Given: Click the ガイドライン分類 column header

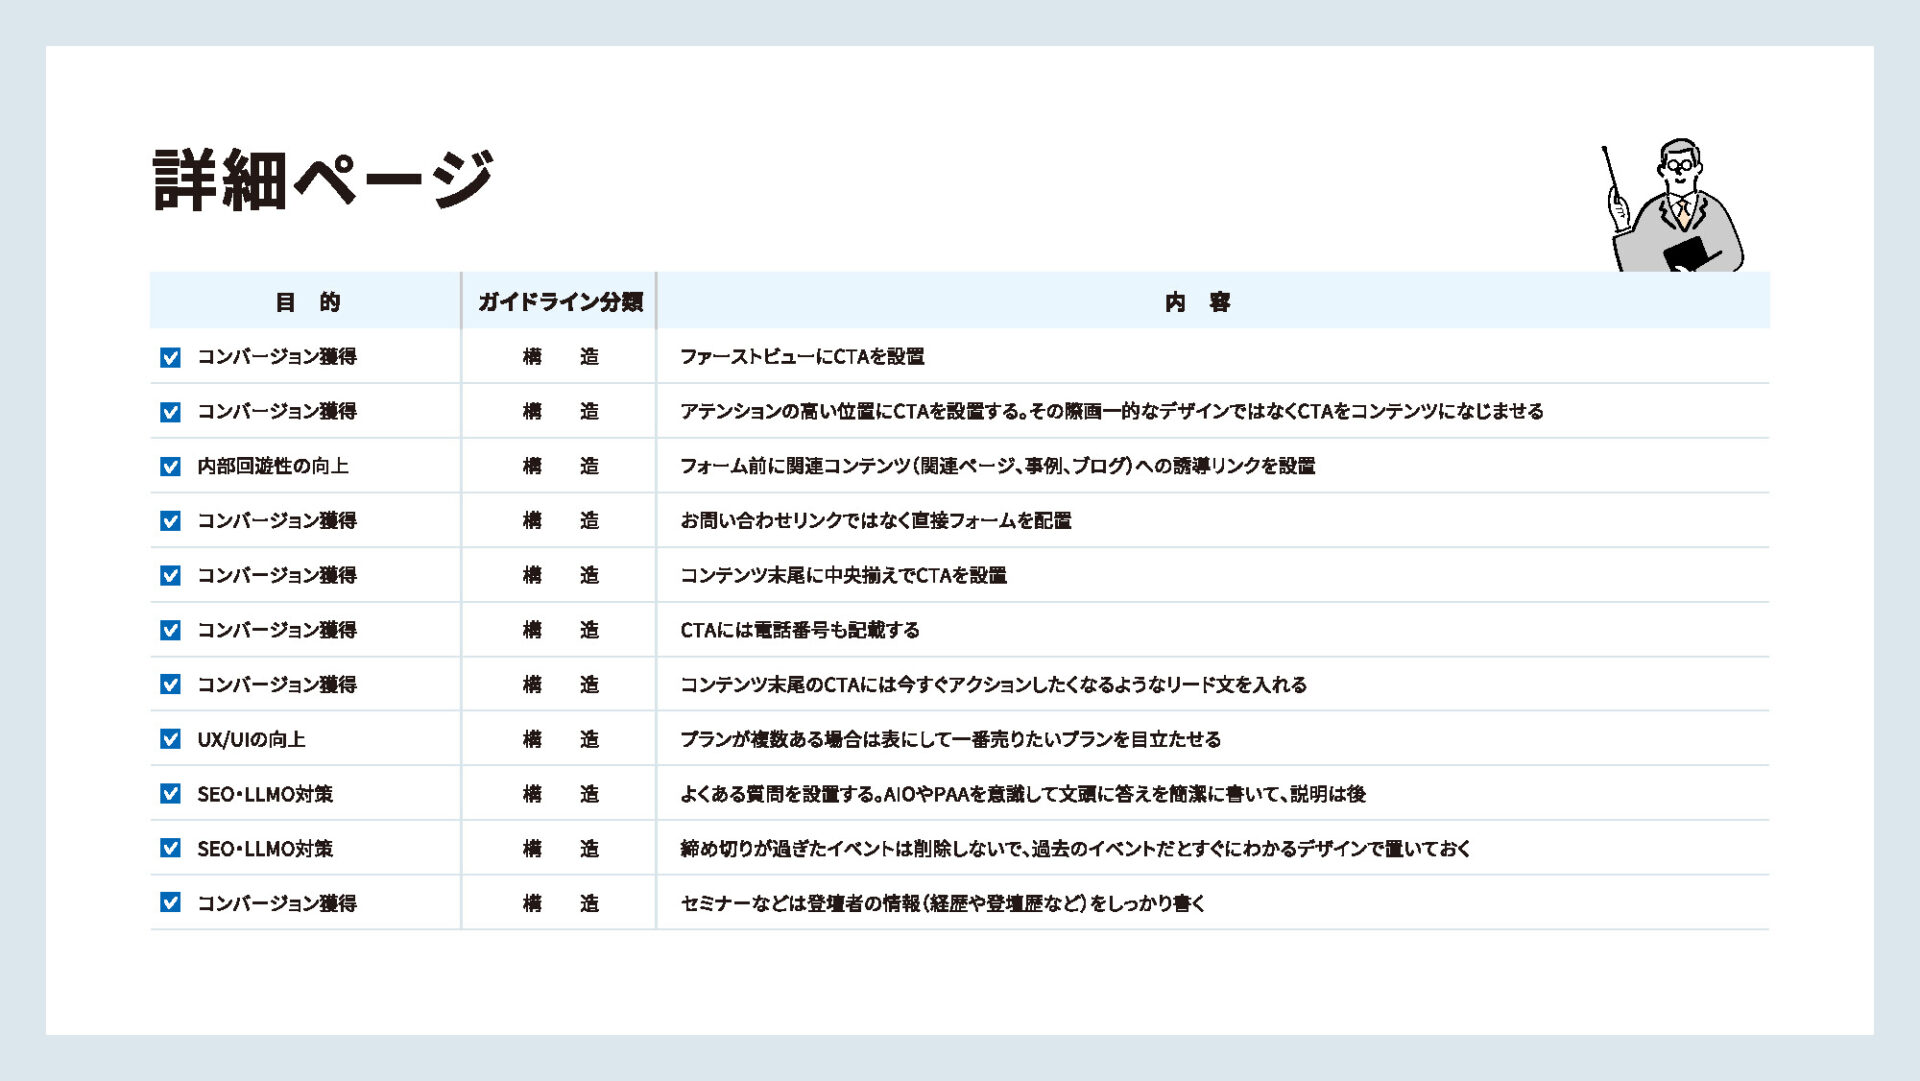Looking at the screenshot, I should click(560, 302).
